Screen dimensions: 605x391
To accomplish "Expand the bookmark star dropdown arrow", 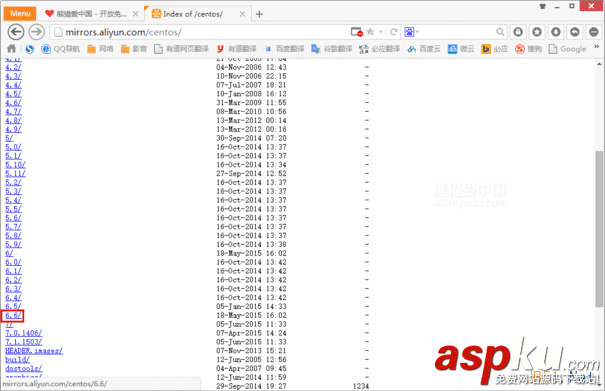I will (381, 32).
